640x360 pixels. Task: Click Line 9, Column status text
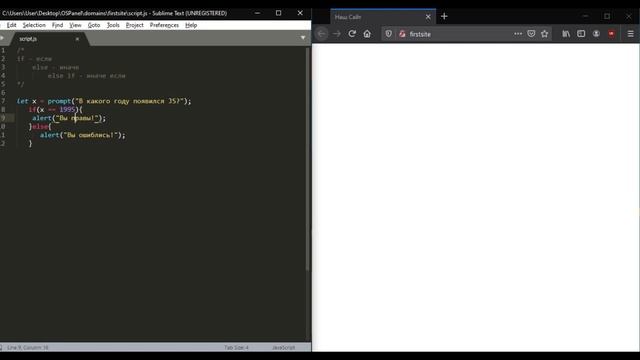pos(27,347)
